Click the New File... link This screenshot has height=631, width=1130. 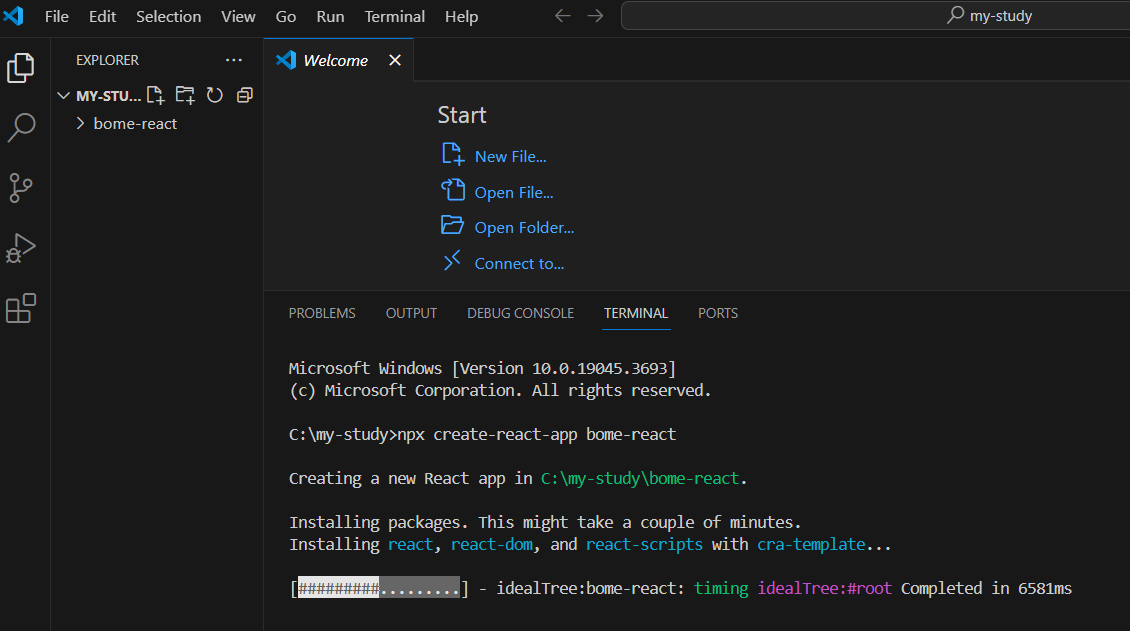pyautogui.click(x=510, y=156)
